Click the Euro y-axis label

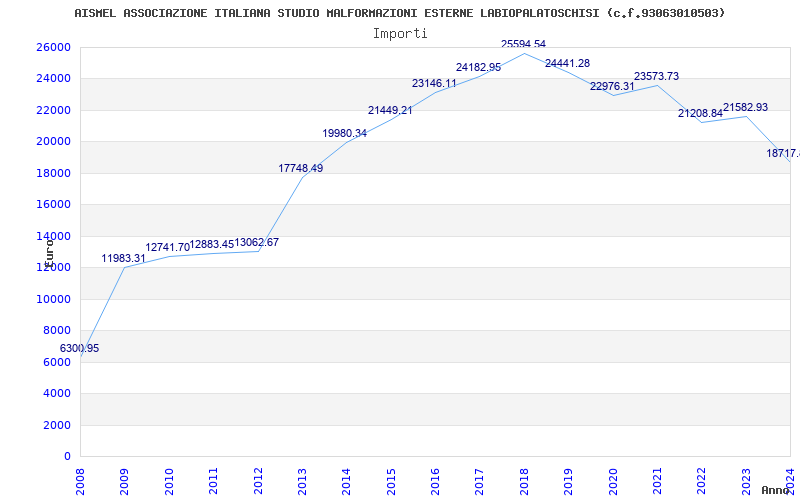tap(49, 253)
